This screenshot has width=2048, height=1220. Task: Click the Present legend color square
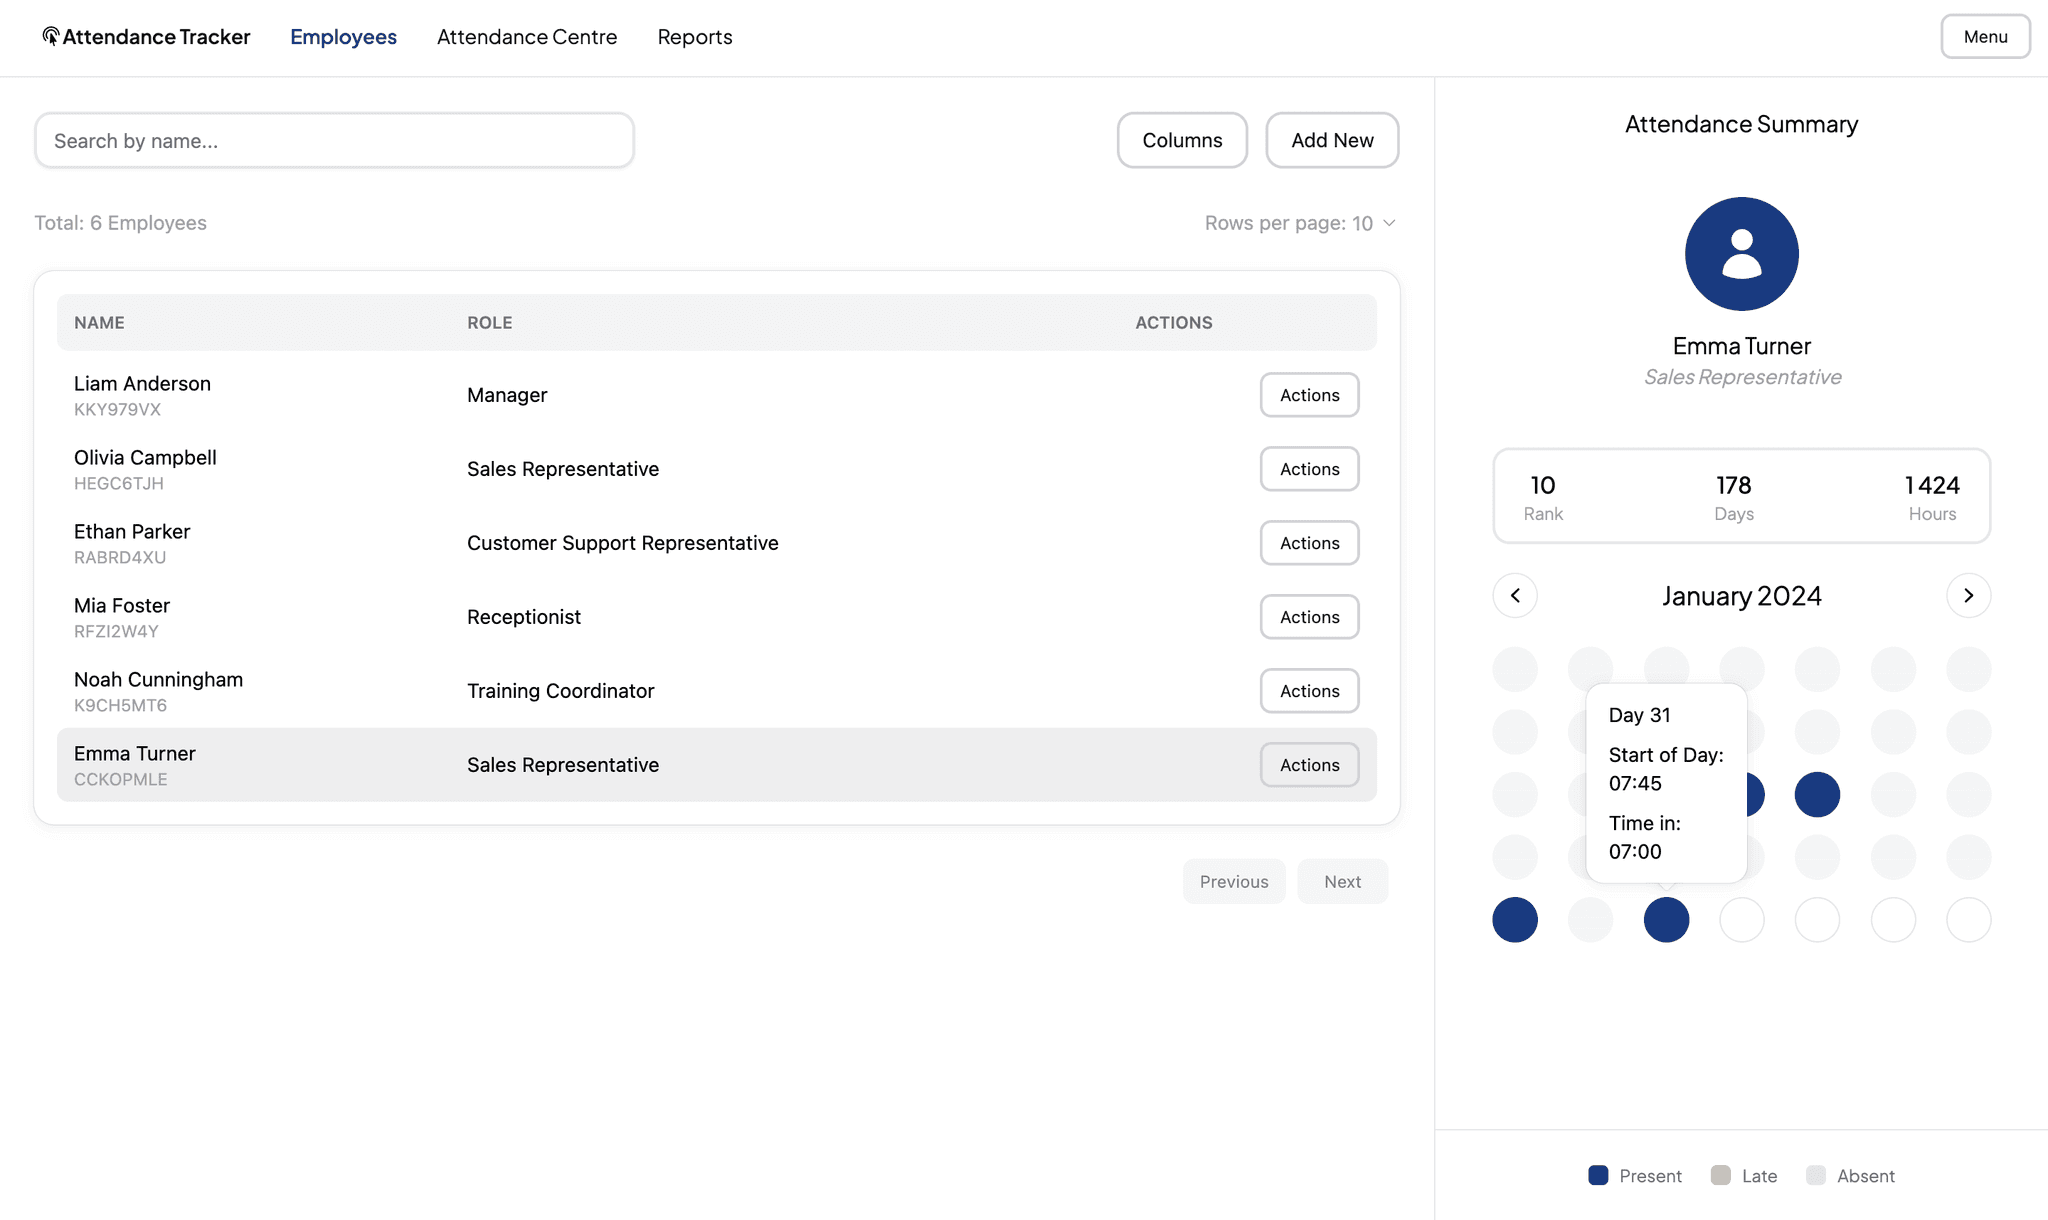click(x=1598, y=1175)
